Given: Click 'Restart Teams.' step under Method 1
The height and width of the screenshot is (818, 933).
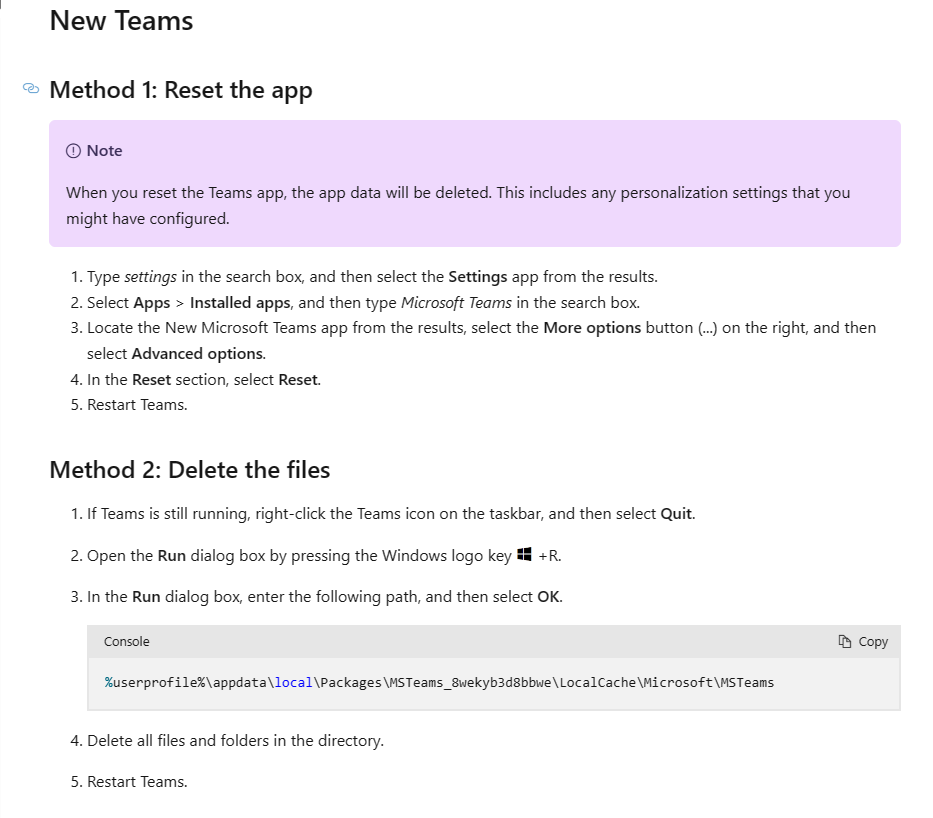Looking at the screenshot, I should tap(137, 405).
